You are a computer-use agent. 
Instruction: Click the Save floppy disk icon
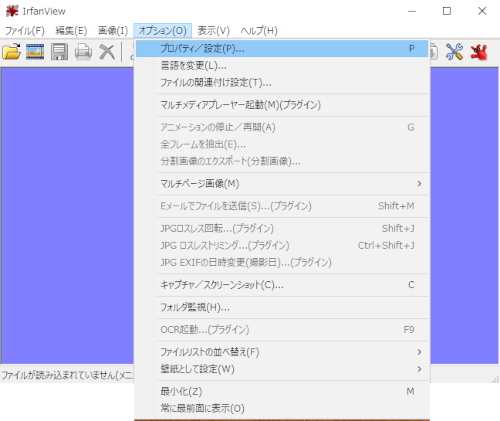click(59, 52)
